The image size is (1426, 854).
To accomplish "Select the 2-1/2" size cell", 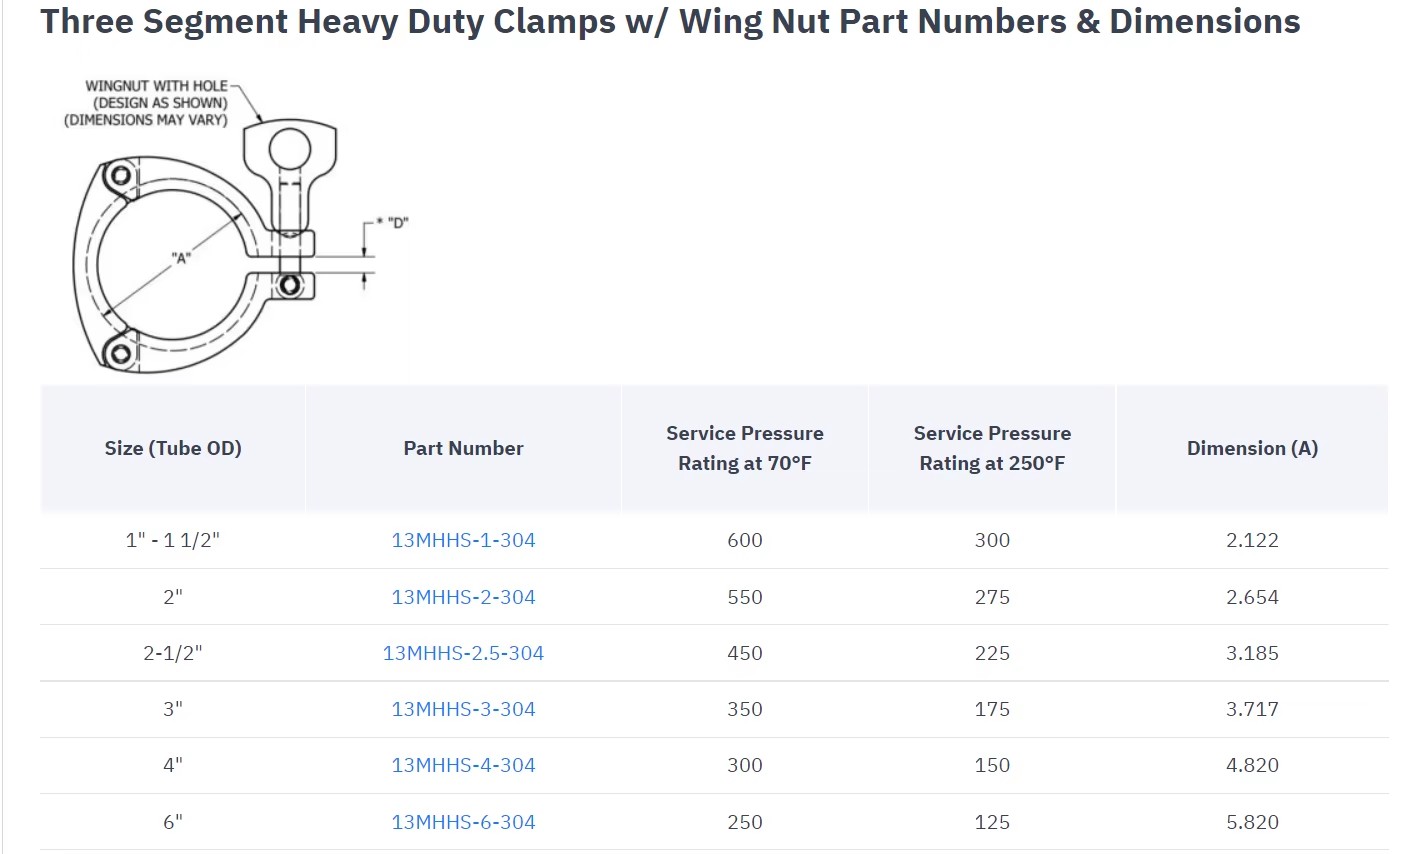I will pyautogui.click(x=173, y=653).
